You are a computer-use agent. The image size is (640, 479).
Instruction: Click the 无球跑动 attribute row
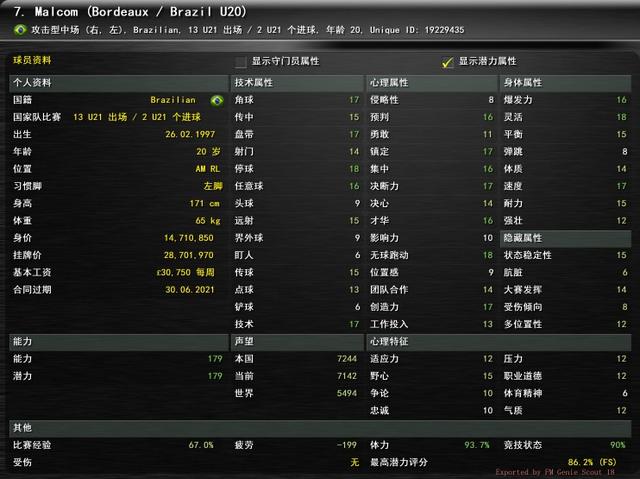(431, 255)
